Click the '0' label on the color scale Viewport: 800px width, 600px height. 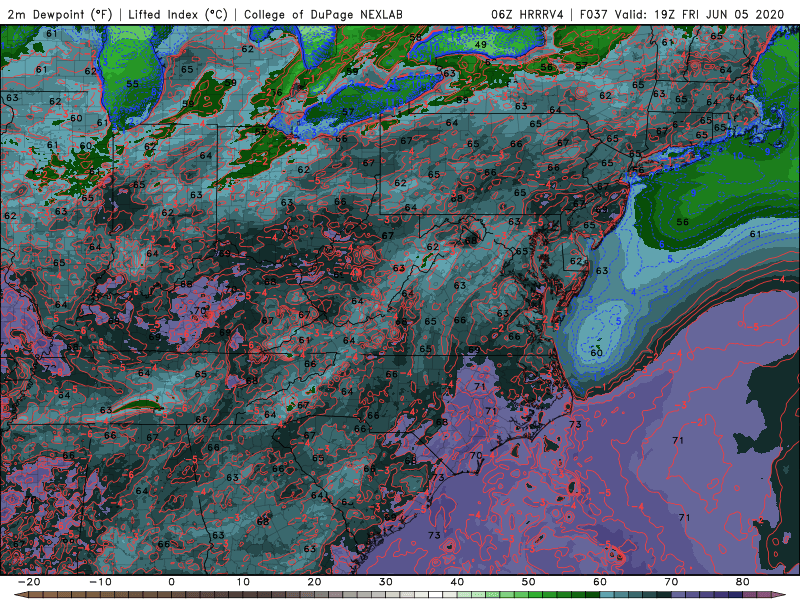click(x=171, y=582)
